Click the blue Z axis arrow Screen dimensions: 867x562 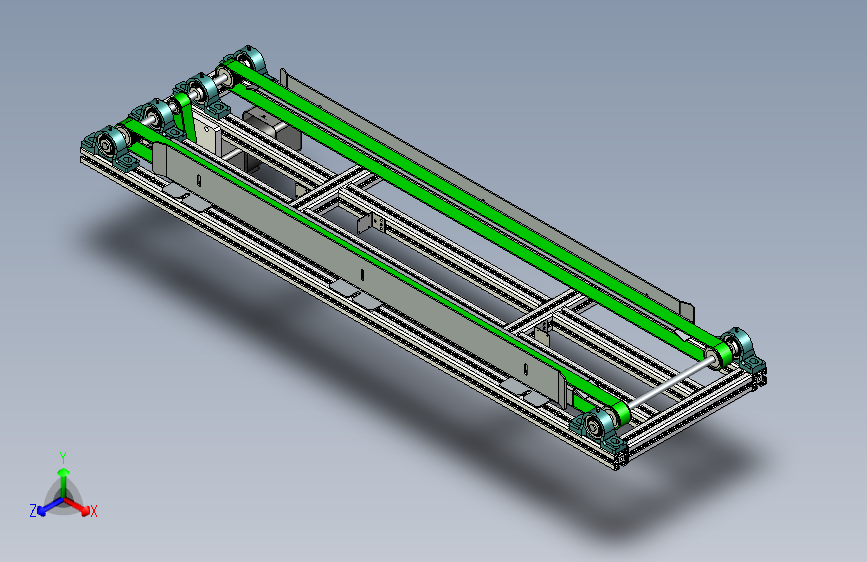(x=50, y=507)
